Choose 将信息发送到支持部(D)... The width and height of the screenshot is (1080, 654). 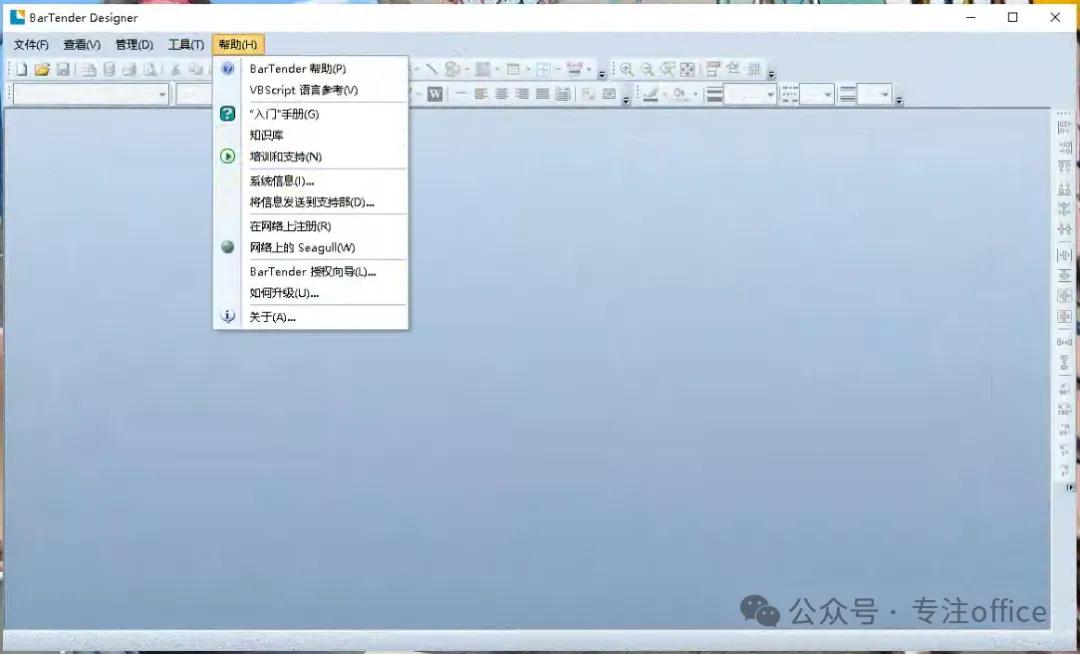[311, 202]
